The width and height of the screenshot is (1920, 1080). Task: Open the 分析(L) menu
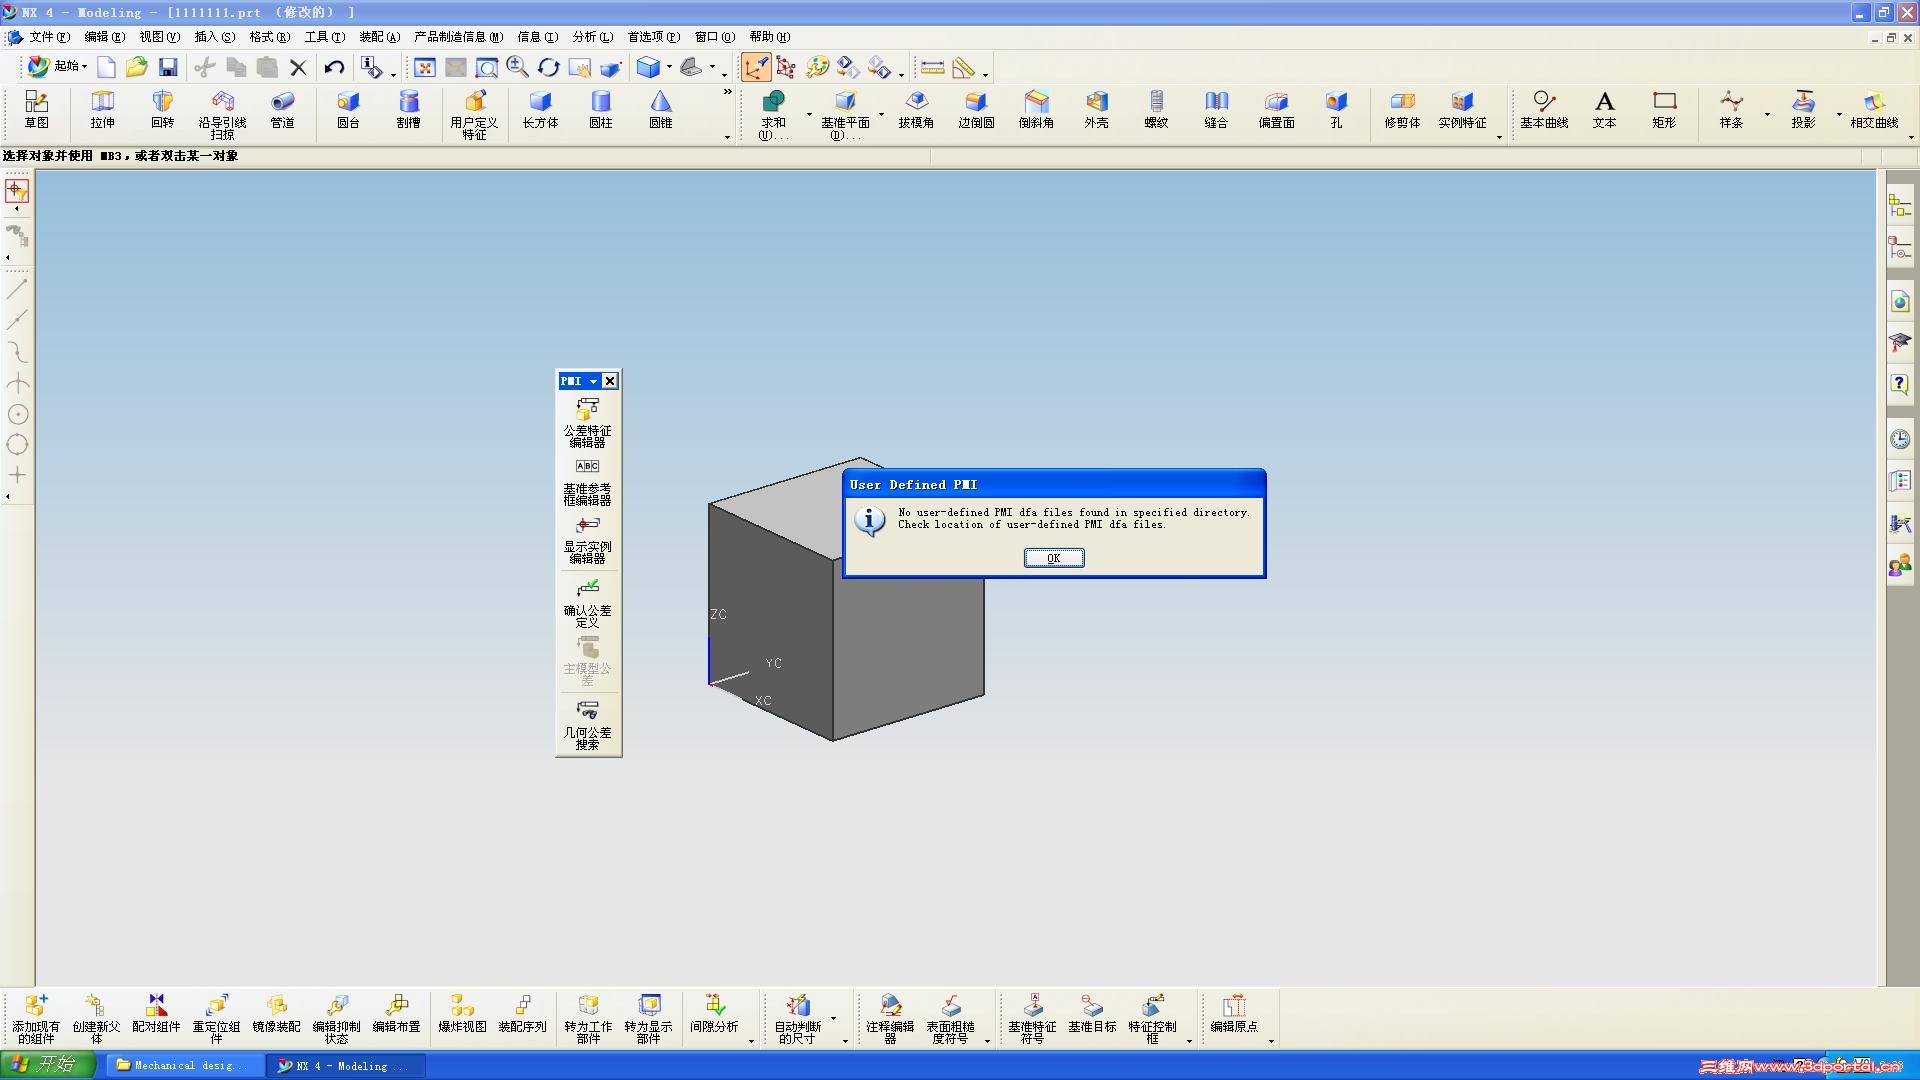(x=592, y=37)
